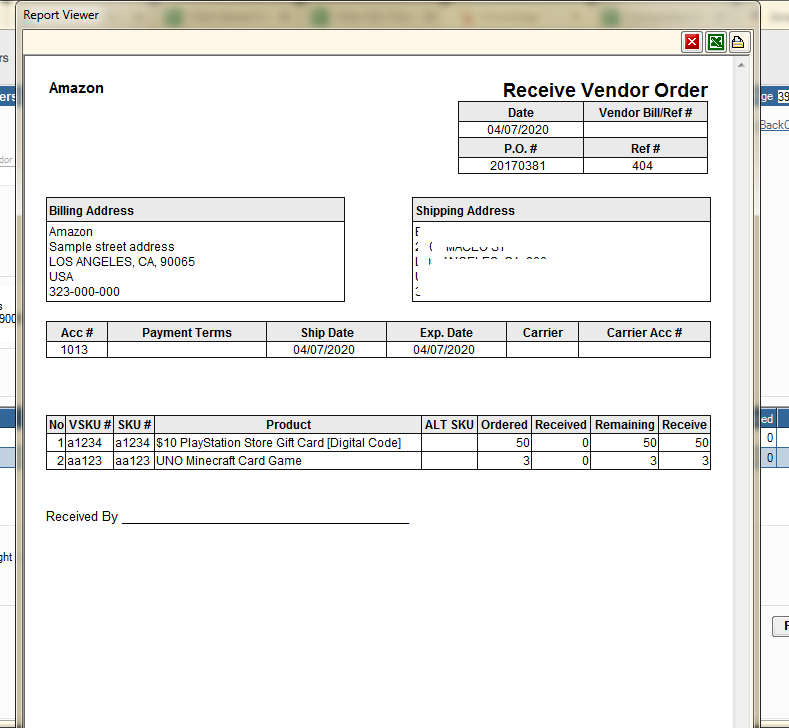The image size is (789, 728).
Task: Click the Payment Terms column header
Action: coord(187,332)
